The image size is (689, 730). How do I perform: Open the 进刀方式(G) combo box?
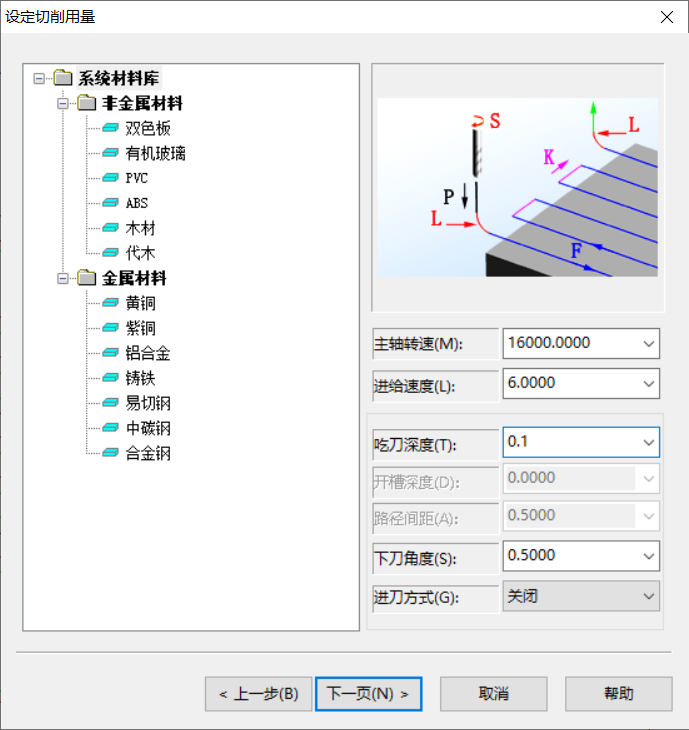(x=581, y=596)
